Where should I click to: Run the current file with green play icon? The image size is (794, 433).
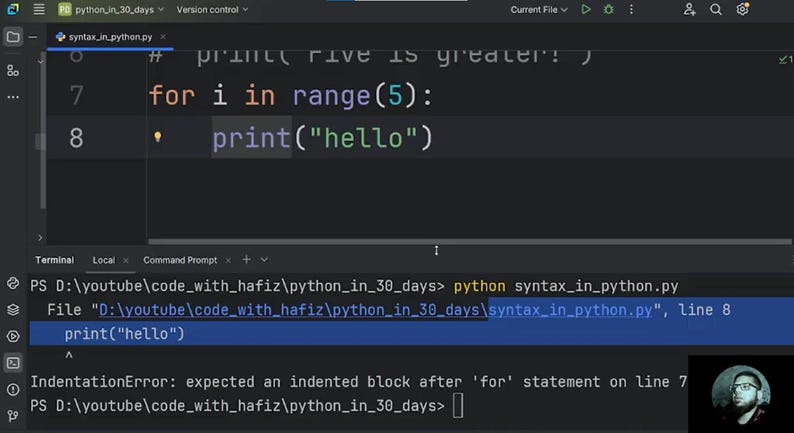tap(586, 10)
